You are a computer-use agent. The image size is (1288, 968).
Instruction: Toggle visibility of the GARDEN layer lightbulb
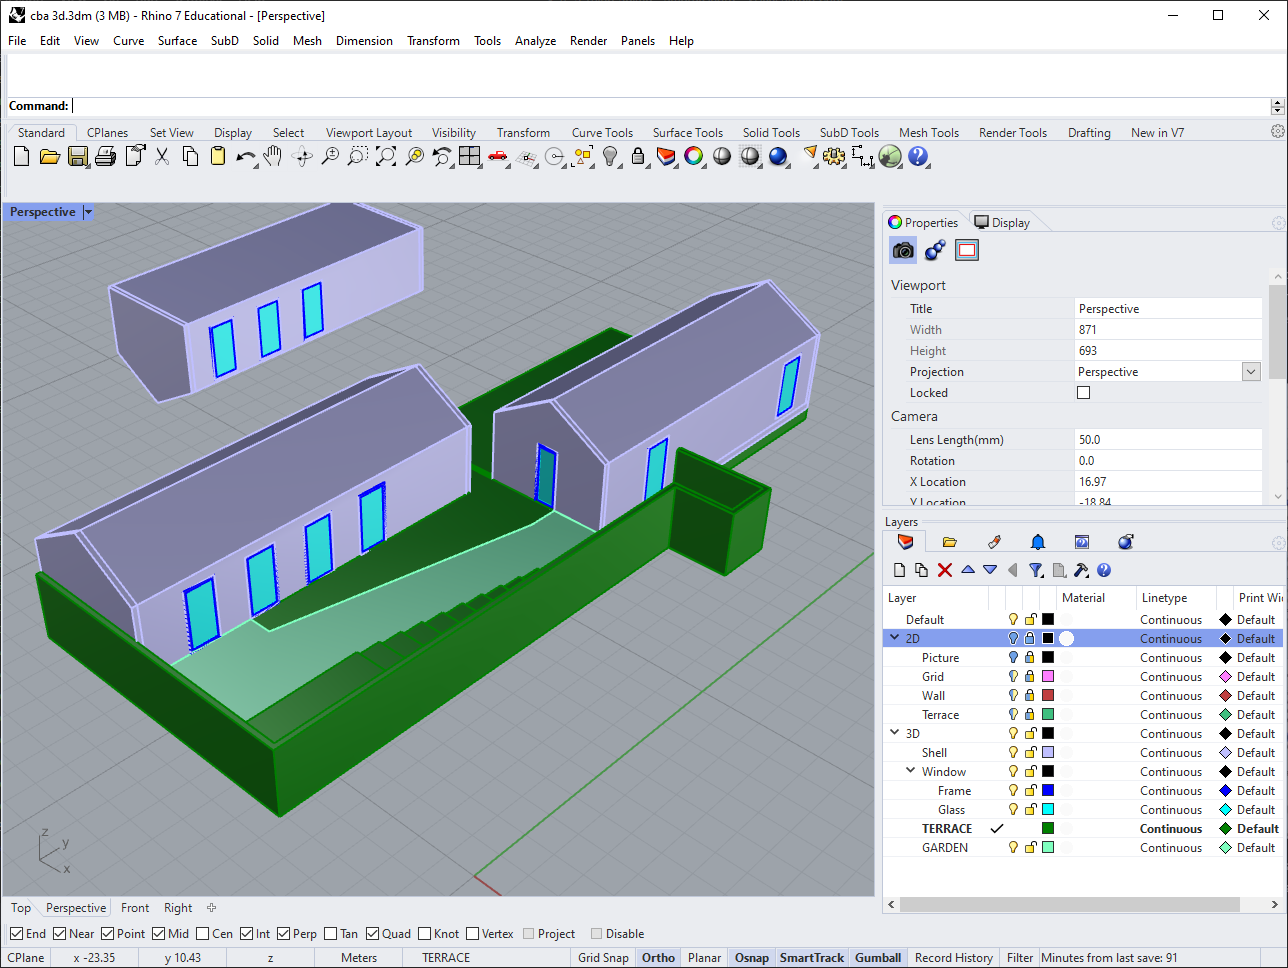click(1012, 847)
